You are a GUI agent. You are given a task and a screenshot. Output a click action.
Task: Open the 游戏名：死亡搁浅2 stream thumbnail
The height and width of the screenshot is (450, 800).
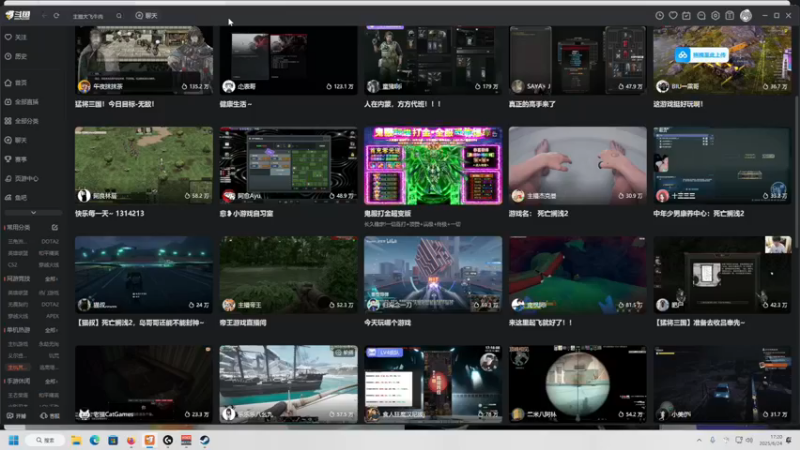pos(578,166)
